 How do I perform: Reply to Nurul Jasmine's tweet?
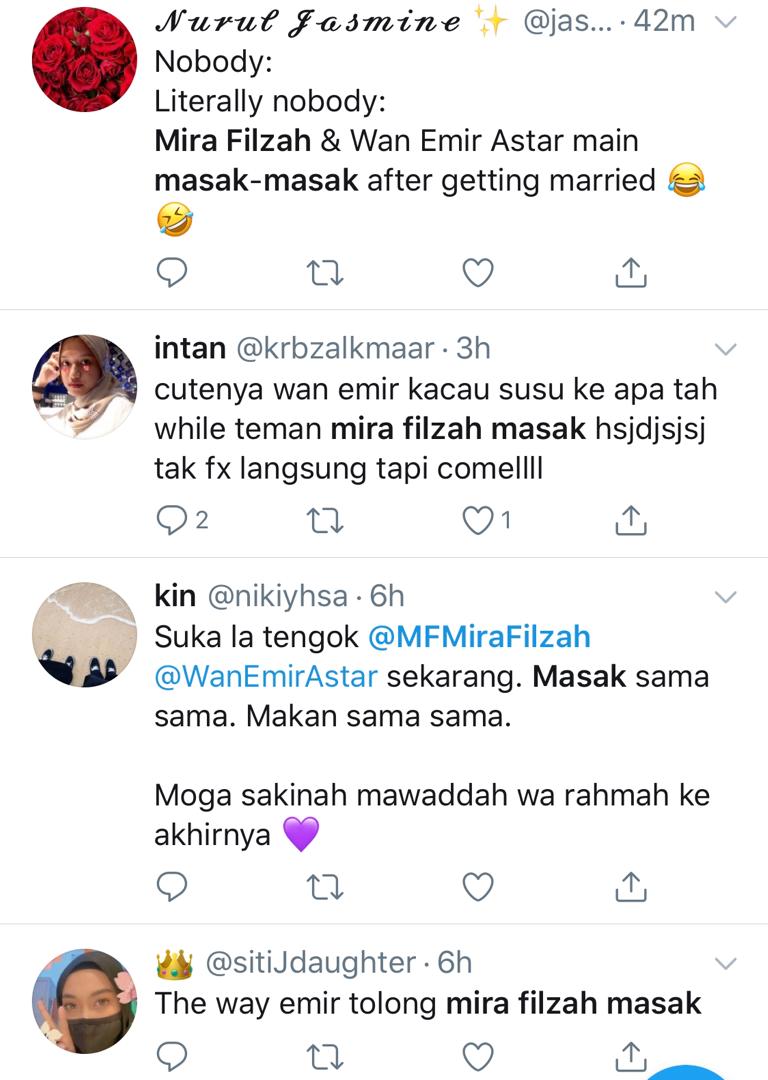pos(173,271)
